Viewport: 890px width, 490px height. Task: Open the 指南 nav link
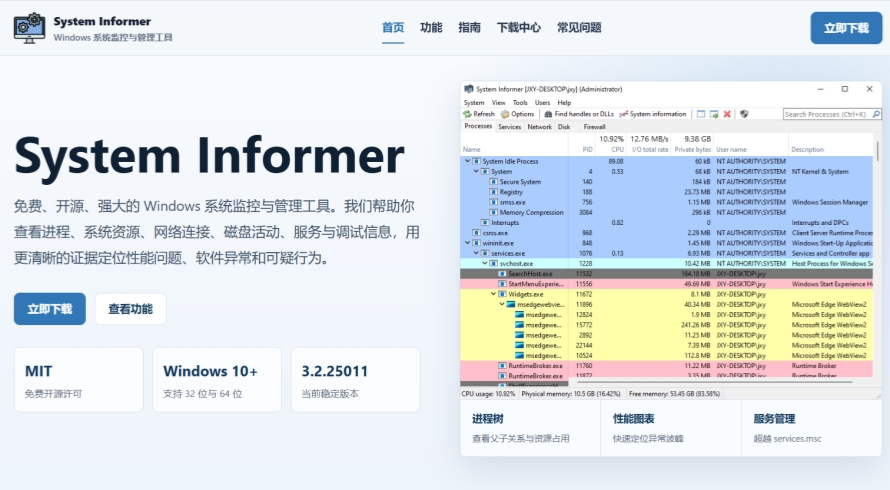tap(469, 27)
